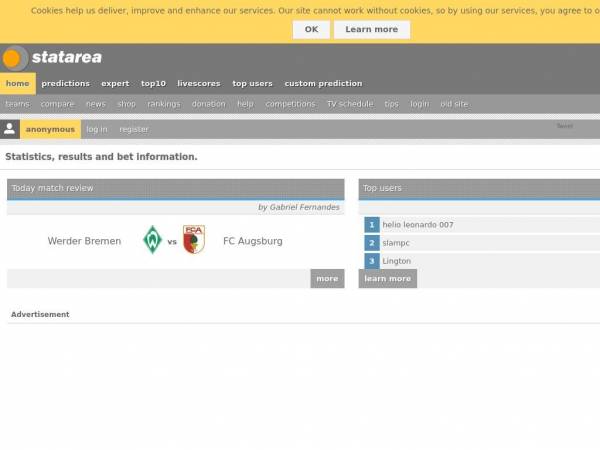Viewport: 600px width, 450px height.
Task: Open the Werder Bremen club crest
Action: [152, 240]
